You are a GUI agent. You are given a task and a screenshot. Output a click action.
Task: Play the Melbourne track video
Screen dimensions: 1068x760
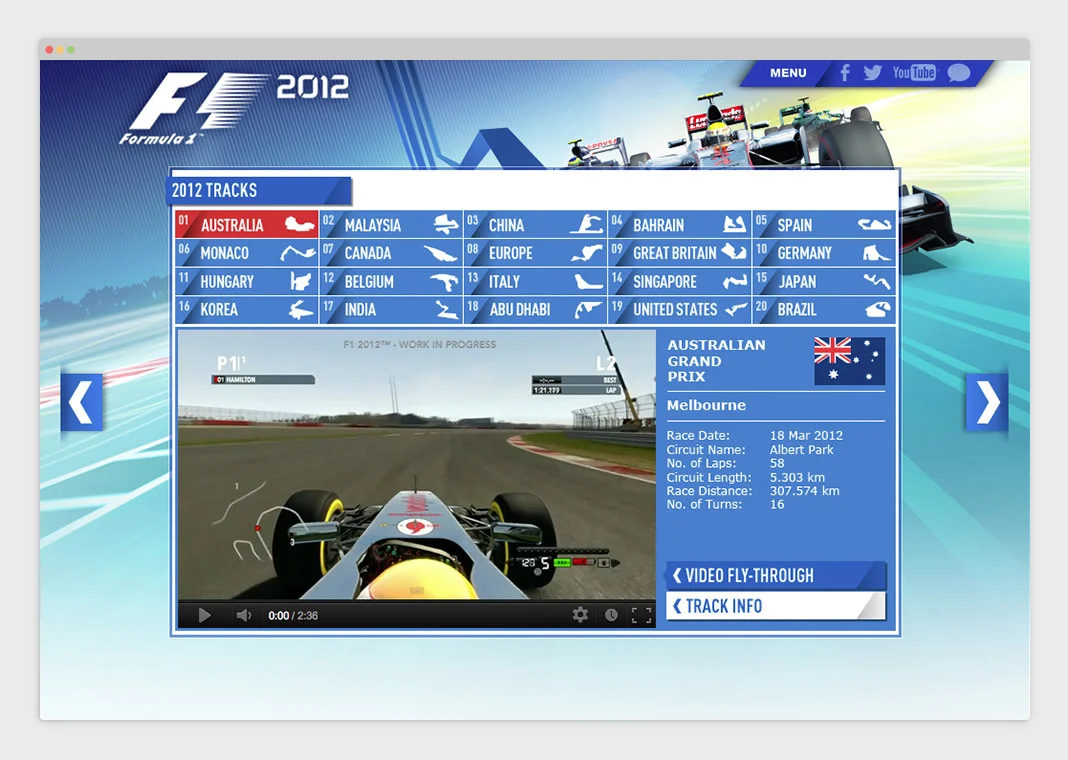point(204,616)
